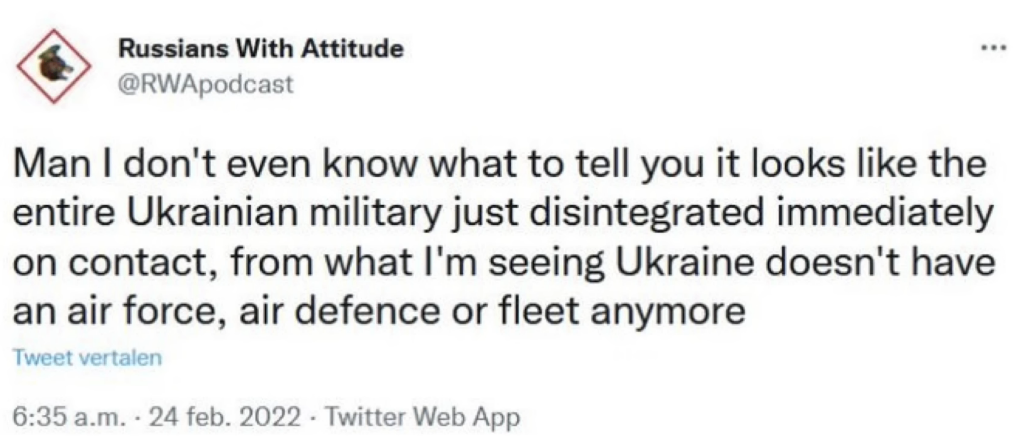Click the Tweet vertalen translate link
Screen dimensions: 1024x439
point(89,357)
